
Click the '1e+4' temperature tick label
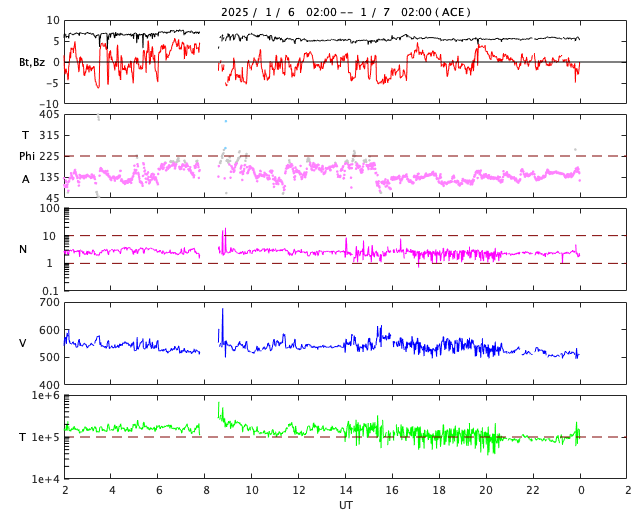(x=46, y=479)
